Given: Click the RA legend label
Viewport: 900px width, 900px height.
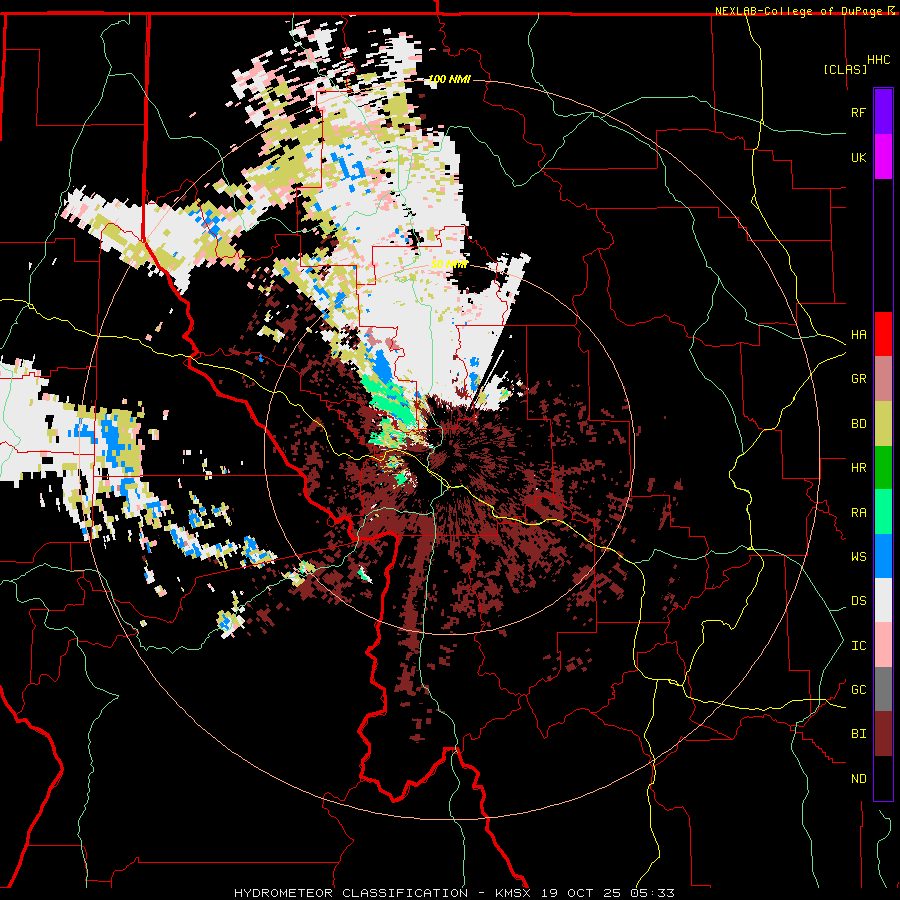Looking at the screenshot, I should pyautogui.click(x=858, y=513).
